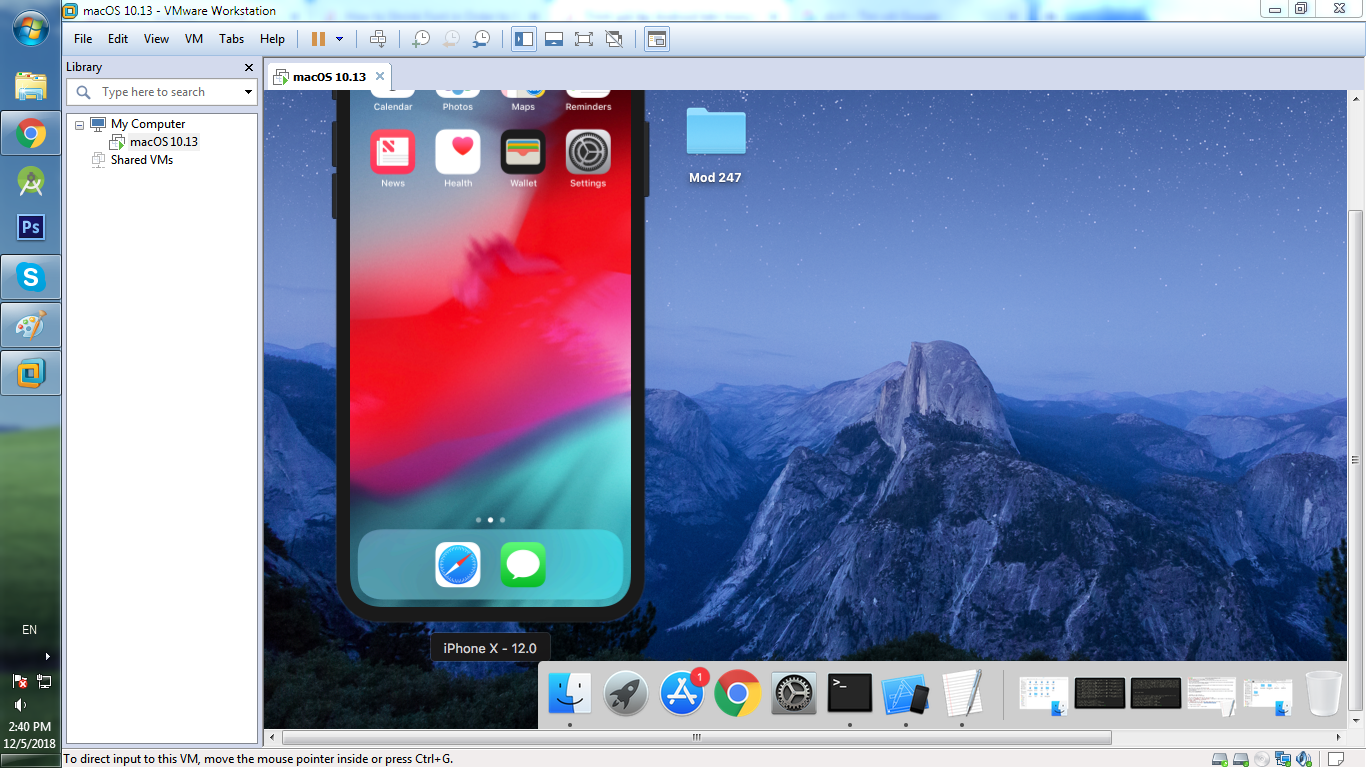The width and height of the screenshot is (1366, 768).
Task: Open the Tabs menu
Action: [231, 39]
